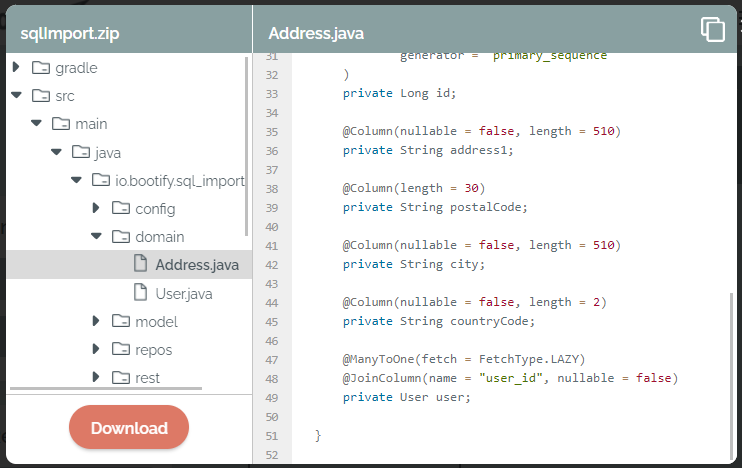Select the repos folder label
The height and width of the screenshot is (468, 742).
154,350
